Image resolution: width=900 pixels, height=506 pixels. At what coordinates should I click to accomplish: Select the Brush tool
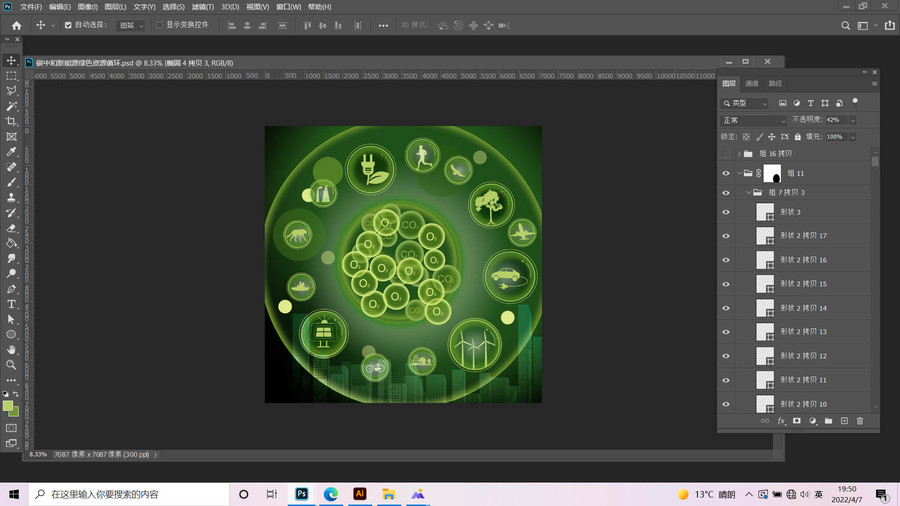[11, 182]
